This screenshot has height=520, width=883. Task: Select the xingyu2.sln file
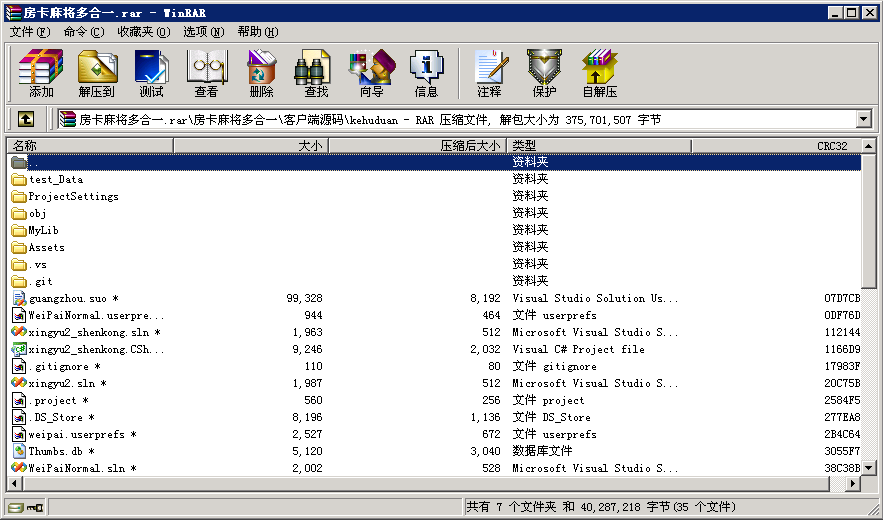click(66, 383)
